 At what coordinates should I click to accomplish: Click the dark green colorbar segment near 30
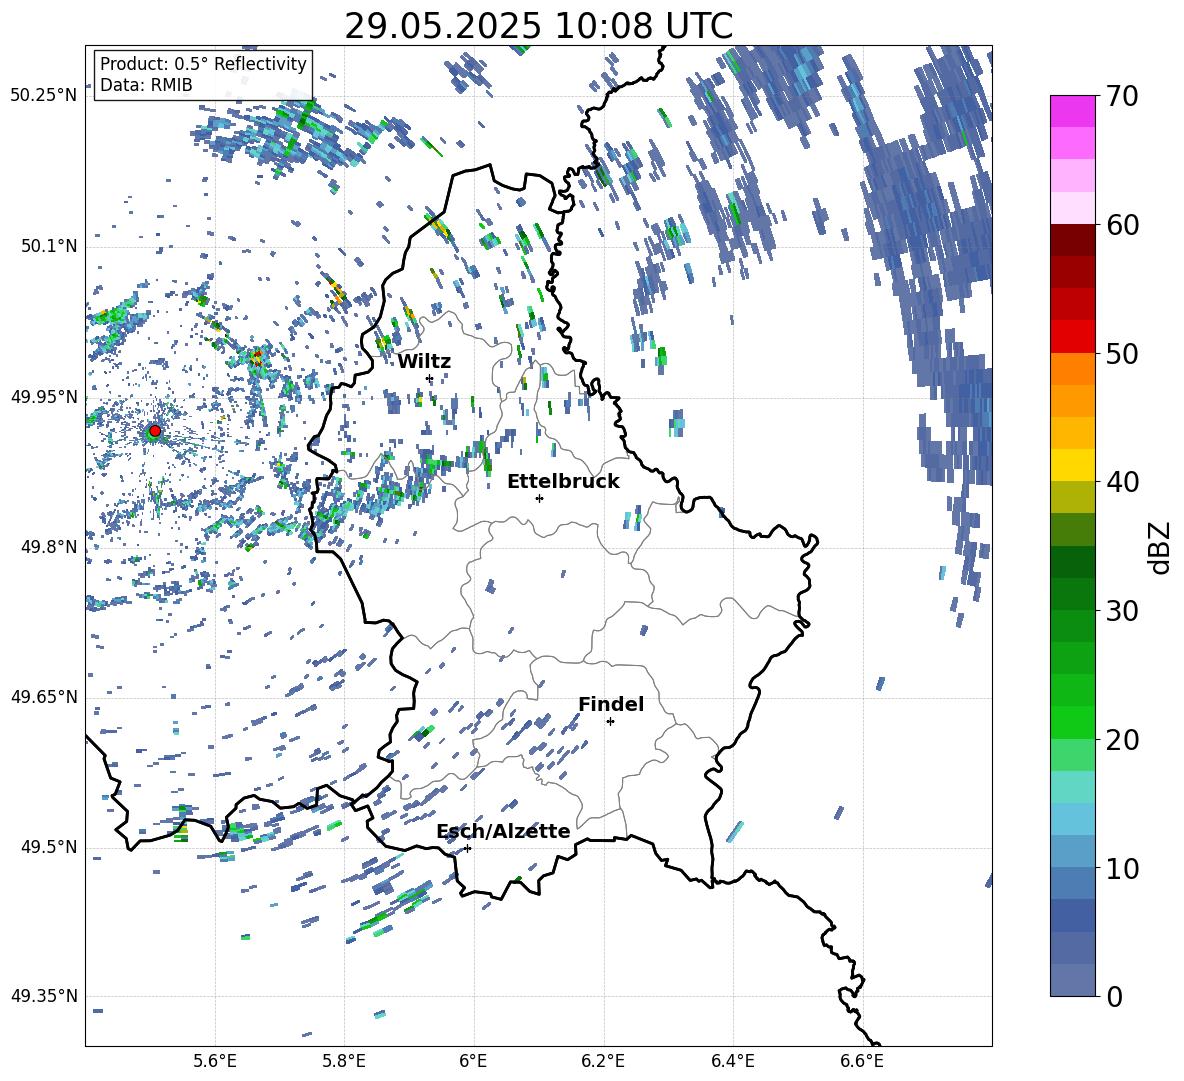1072,594
